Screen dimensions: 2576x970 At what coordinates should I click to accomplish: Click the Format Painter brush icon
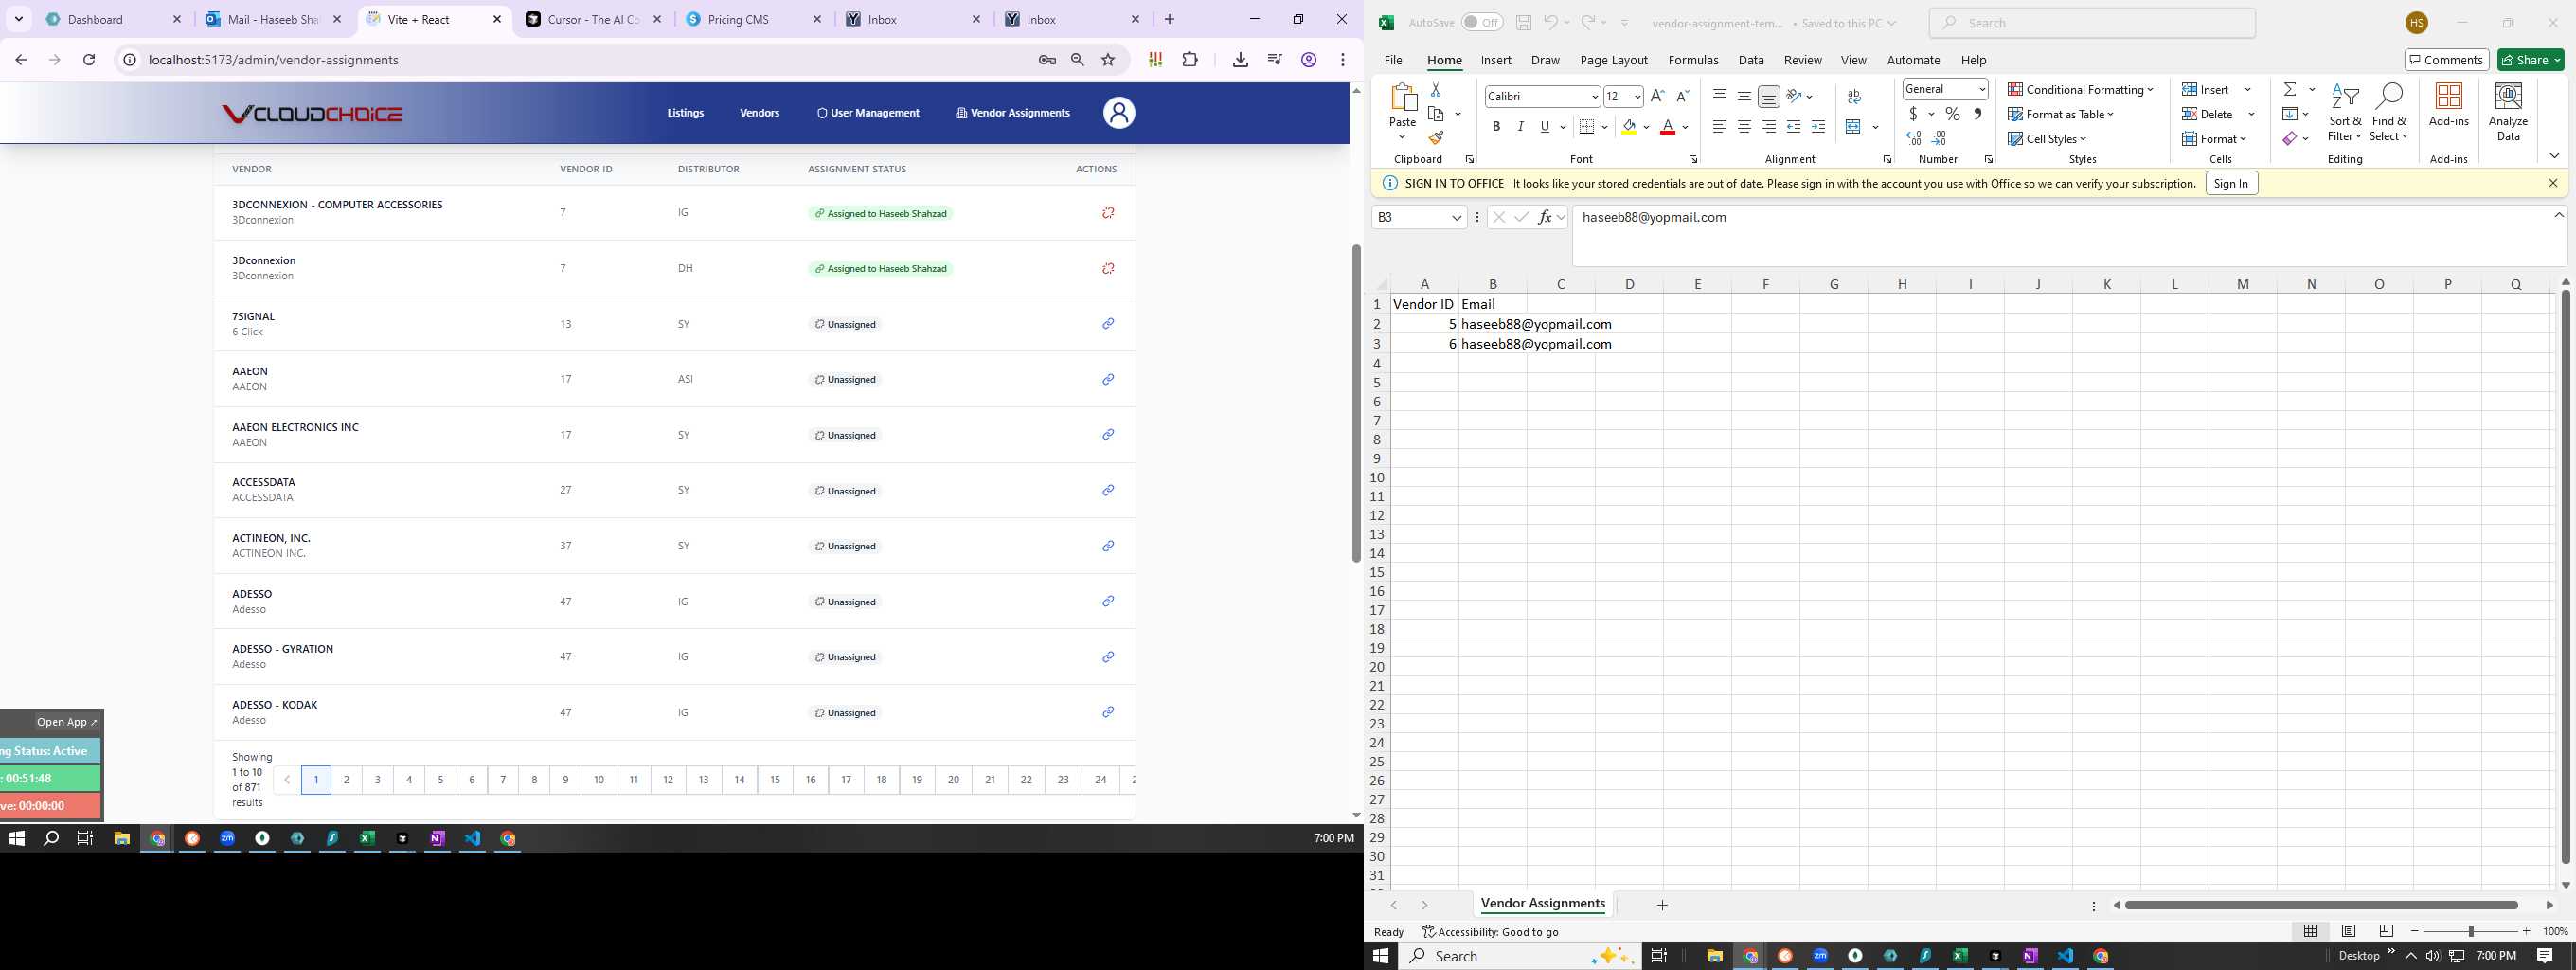[1436, 138]
